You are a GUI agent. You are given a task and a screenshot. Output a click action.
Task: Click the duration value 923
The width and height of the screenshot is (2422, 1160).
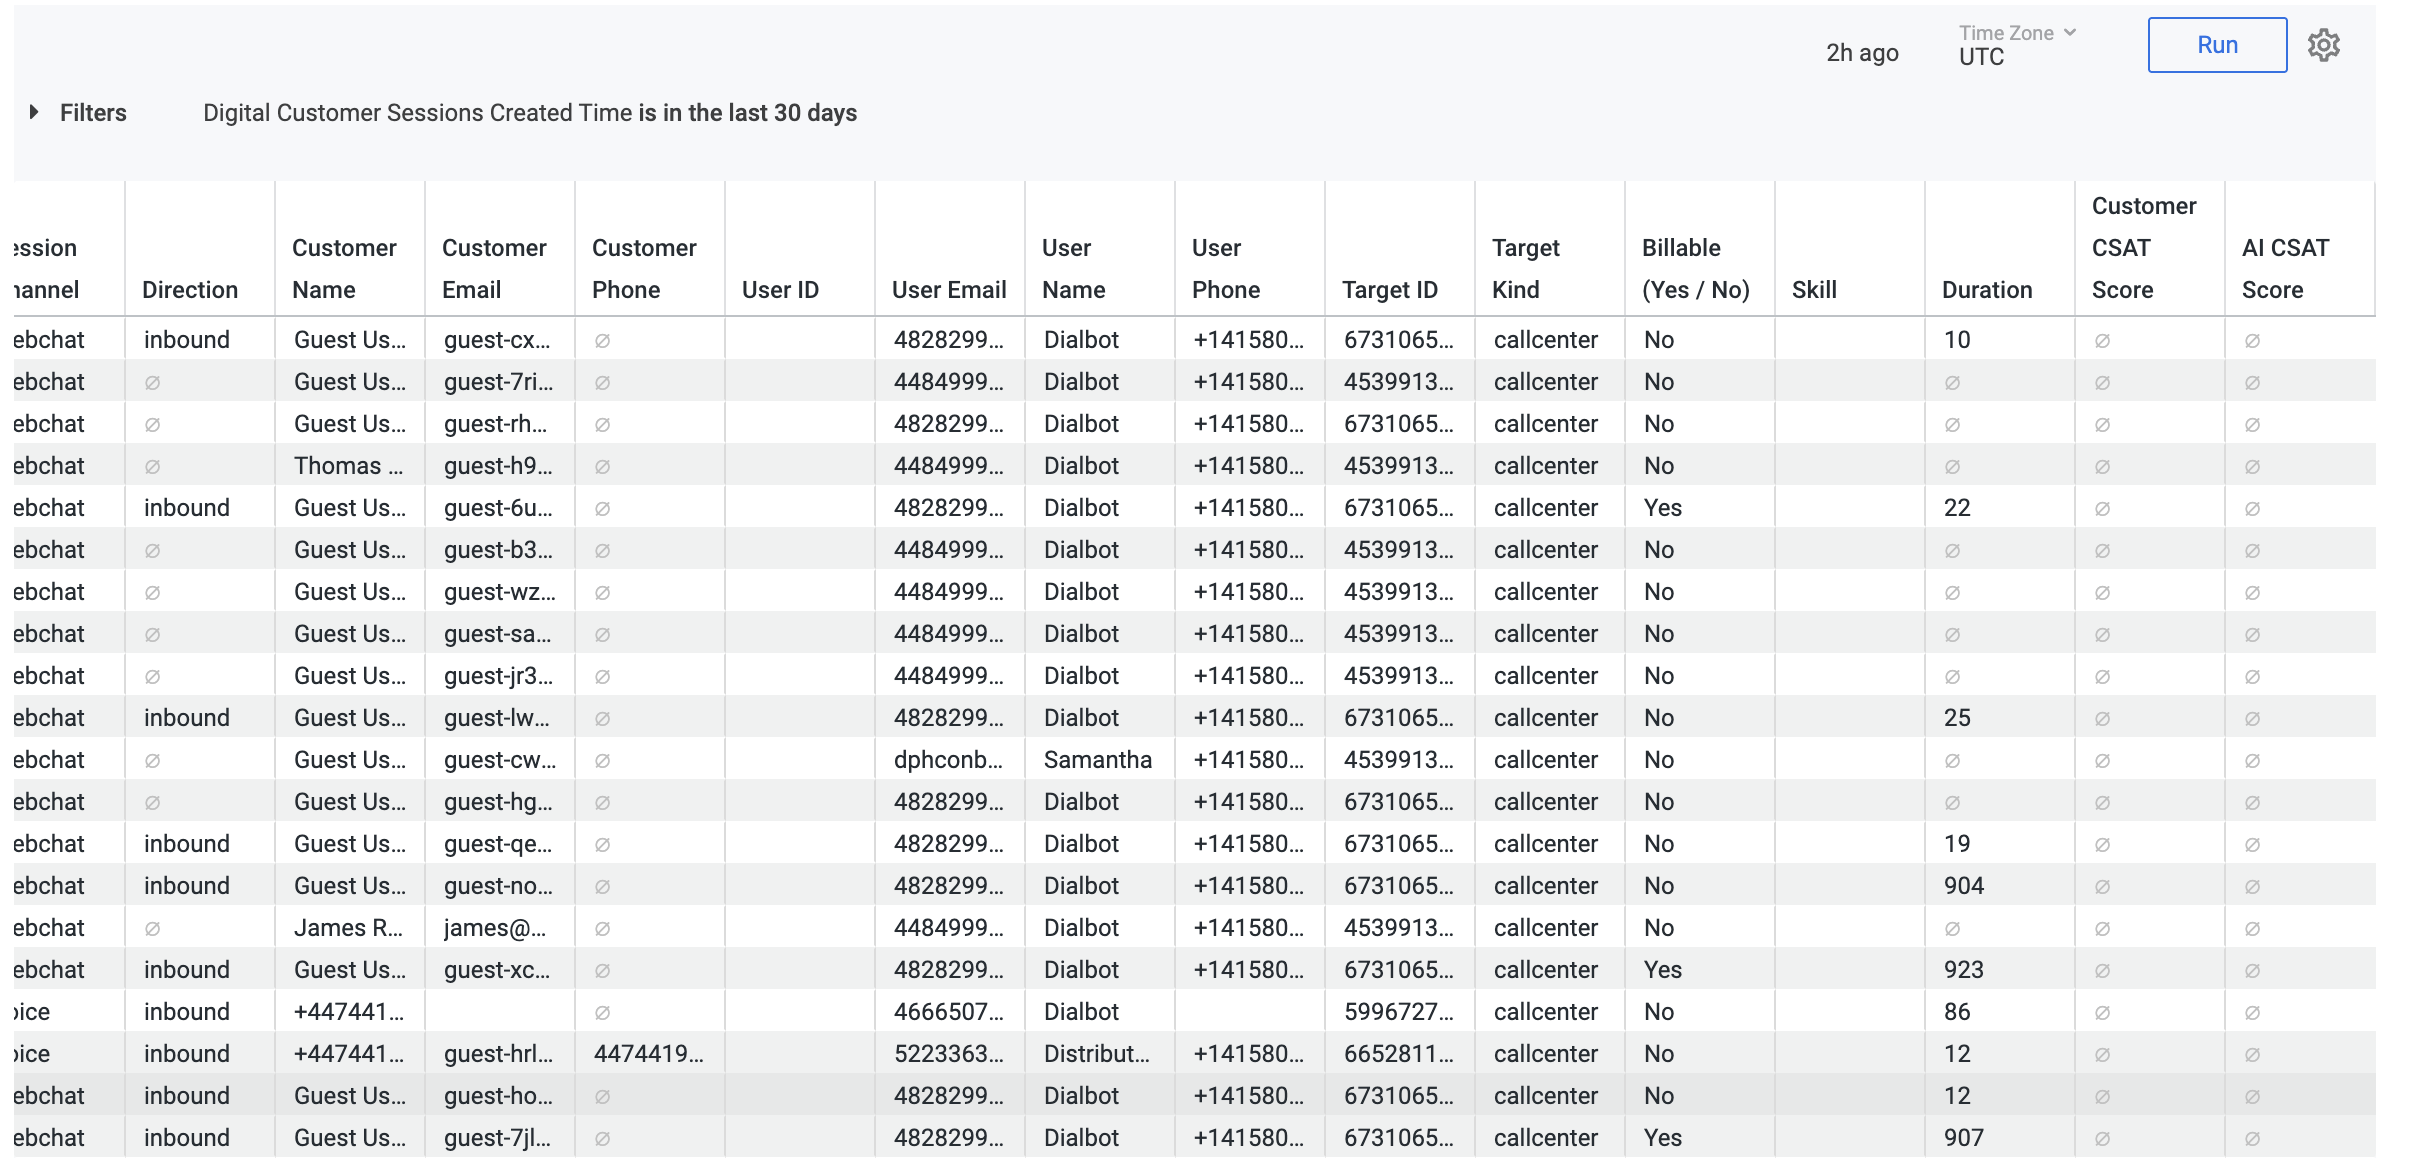[1963, 970]
